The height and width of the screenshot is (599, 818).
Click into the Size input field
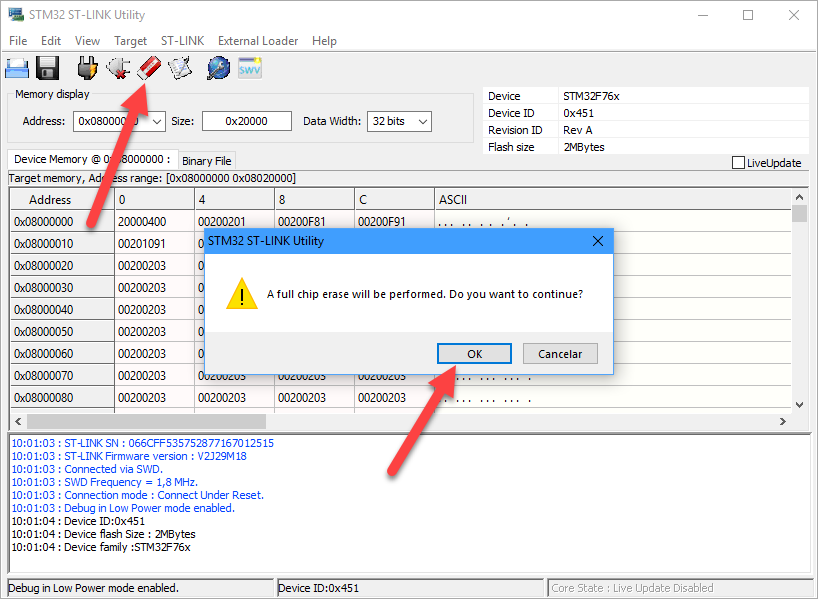[247, 121]
